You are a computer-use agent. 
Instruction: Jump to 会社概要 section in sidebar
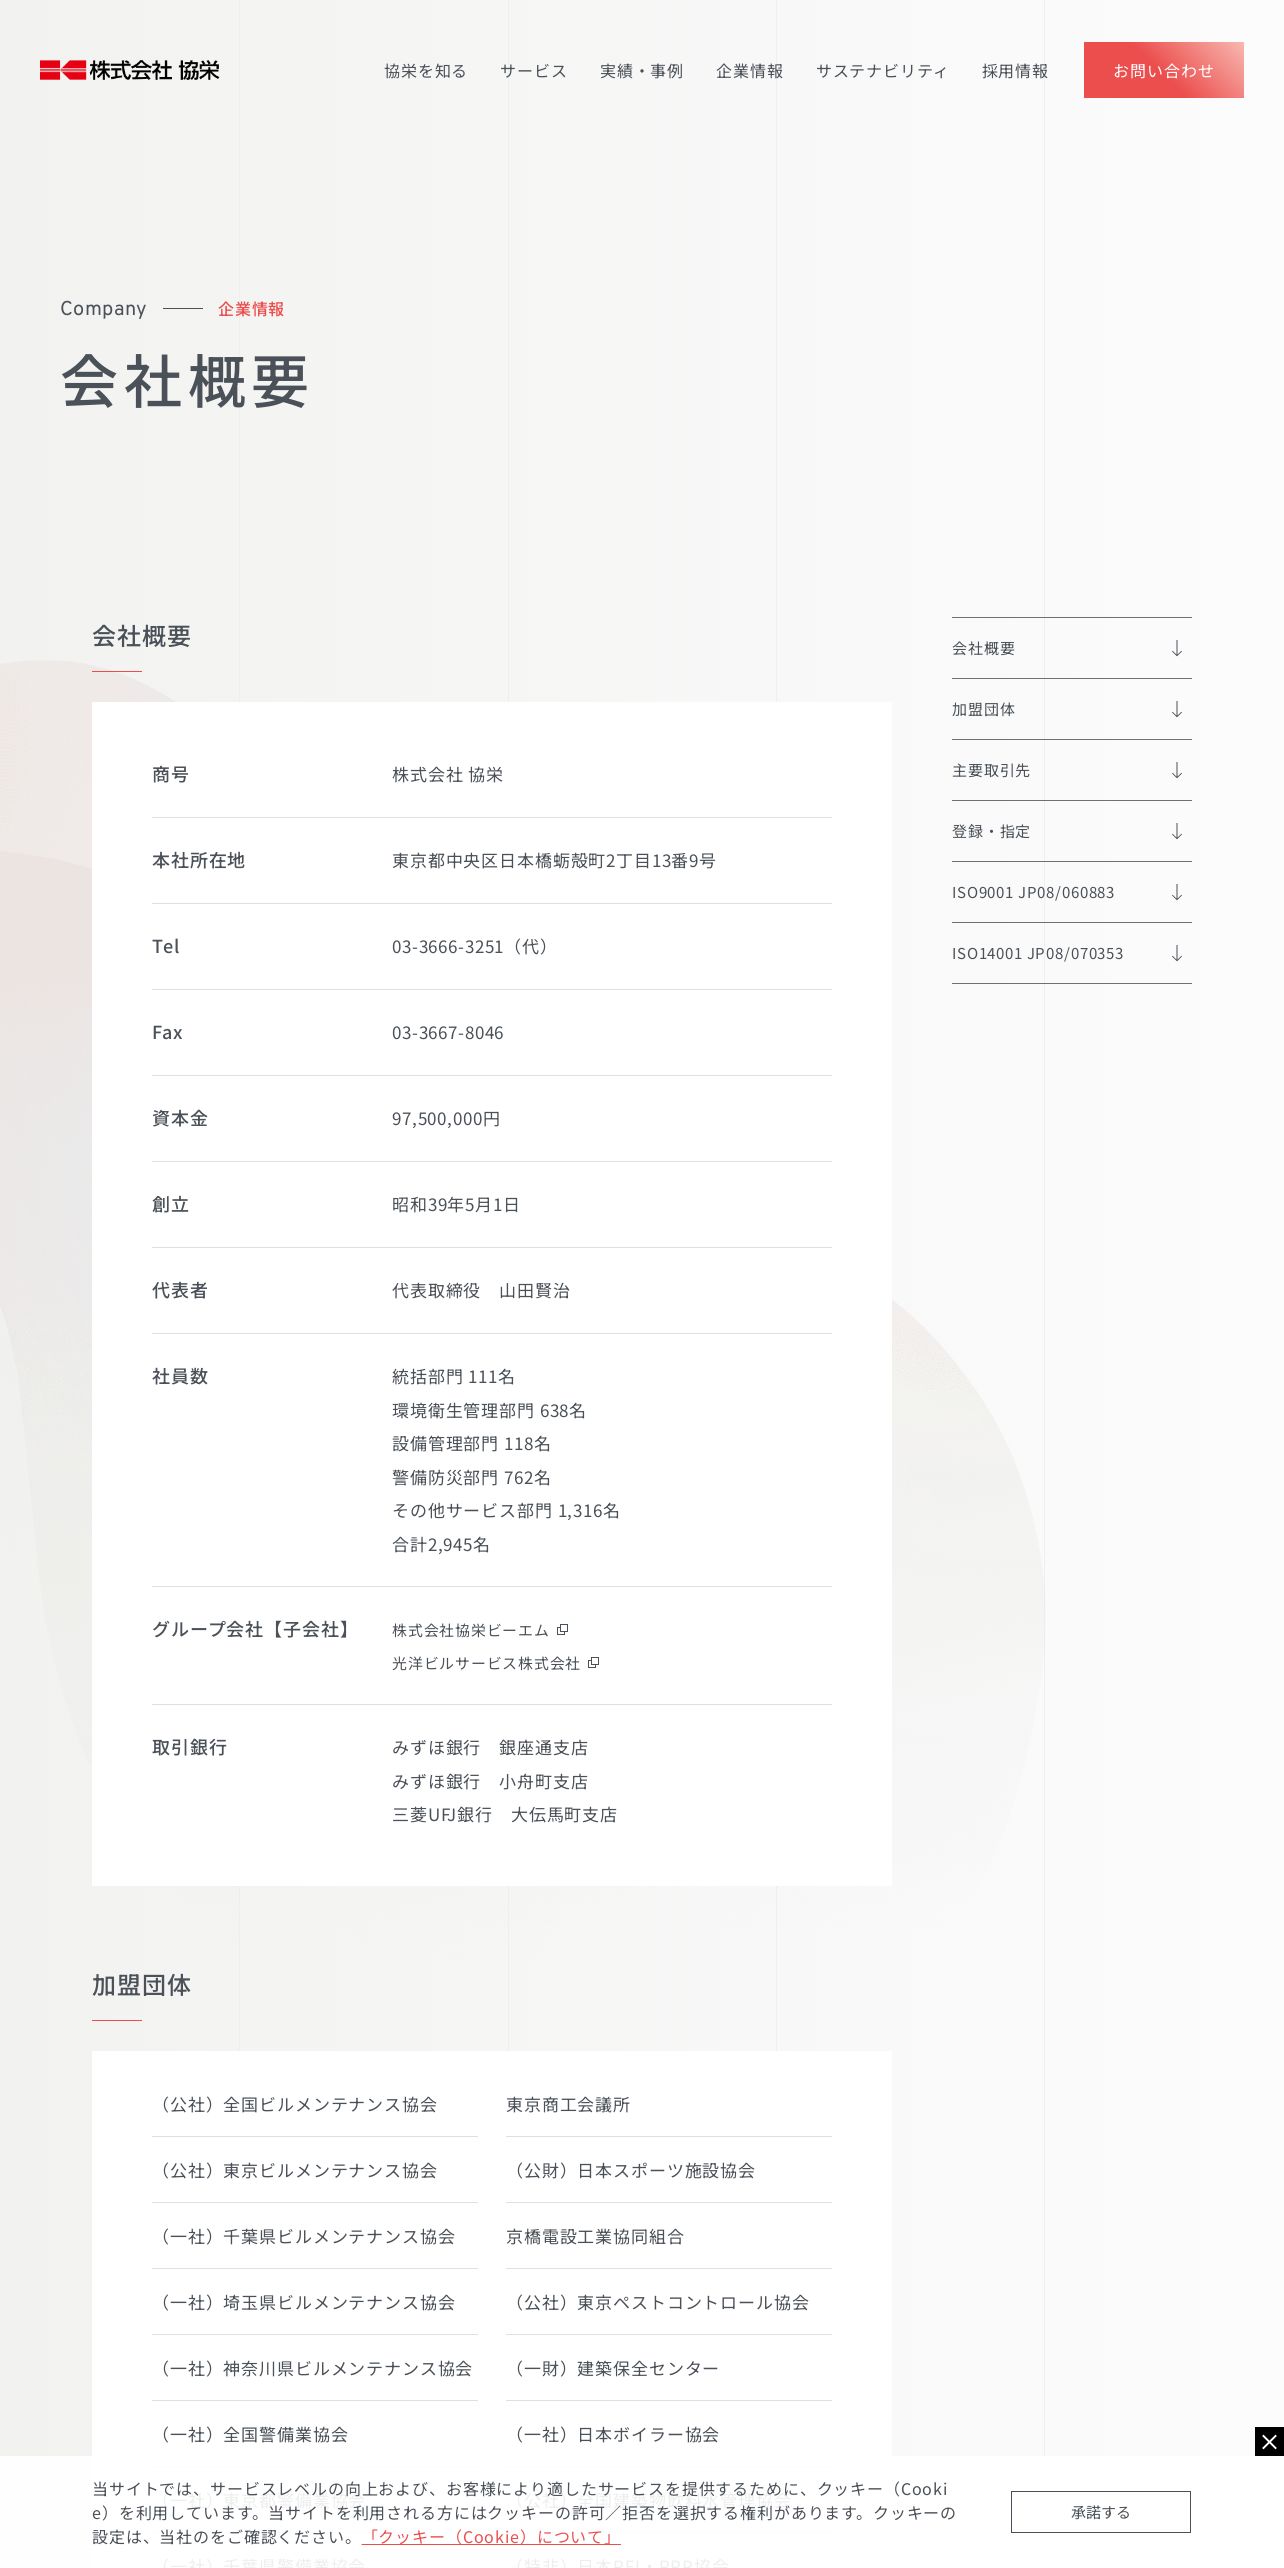pos(1072,648)
